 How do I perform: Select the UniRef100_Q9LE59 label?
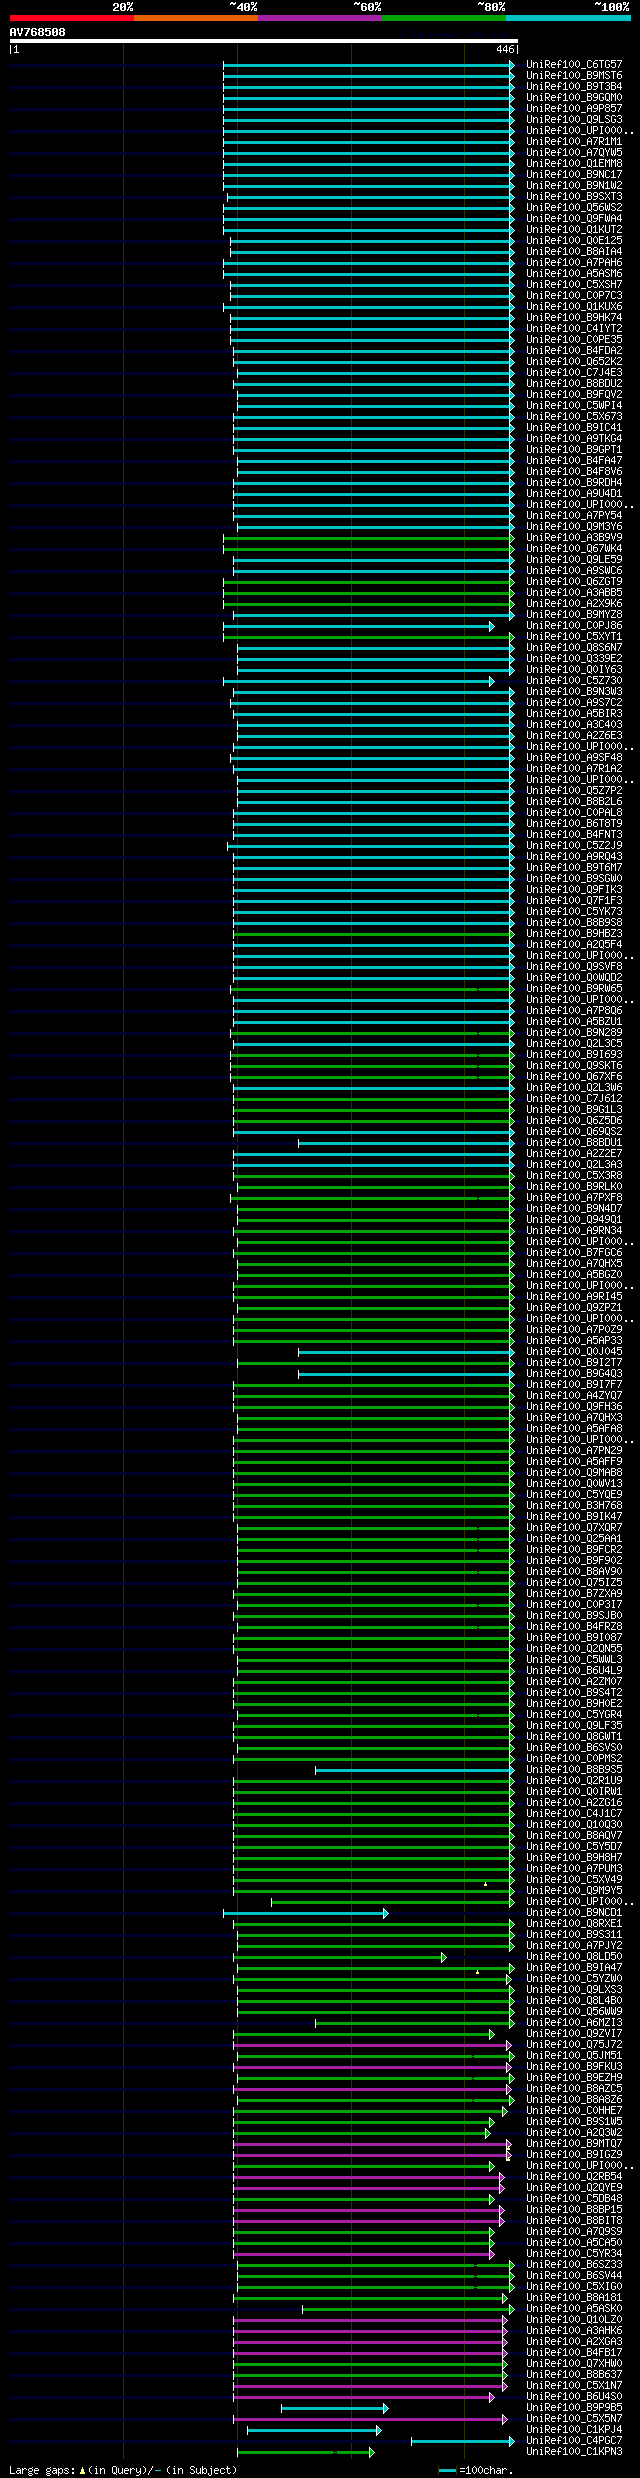(x=574, y=559)
